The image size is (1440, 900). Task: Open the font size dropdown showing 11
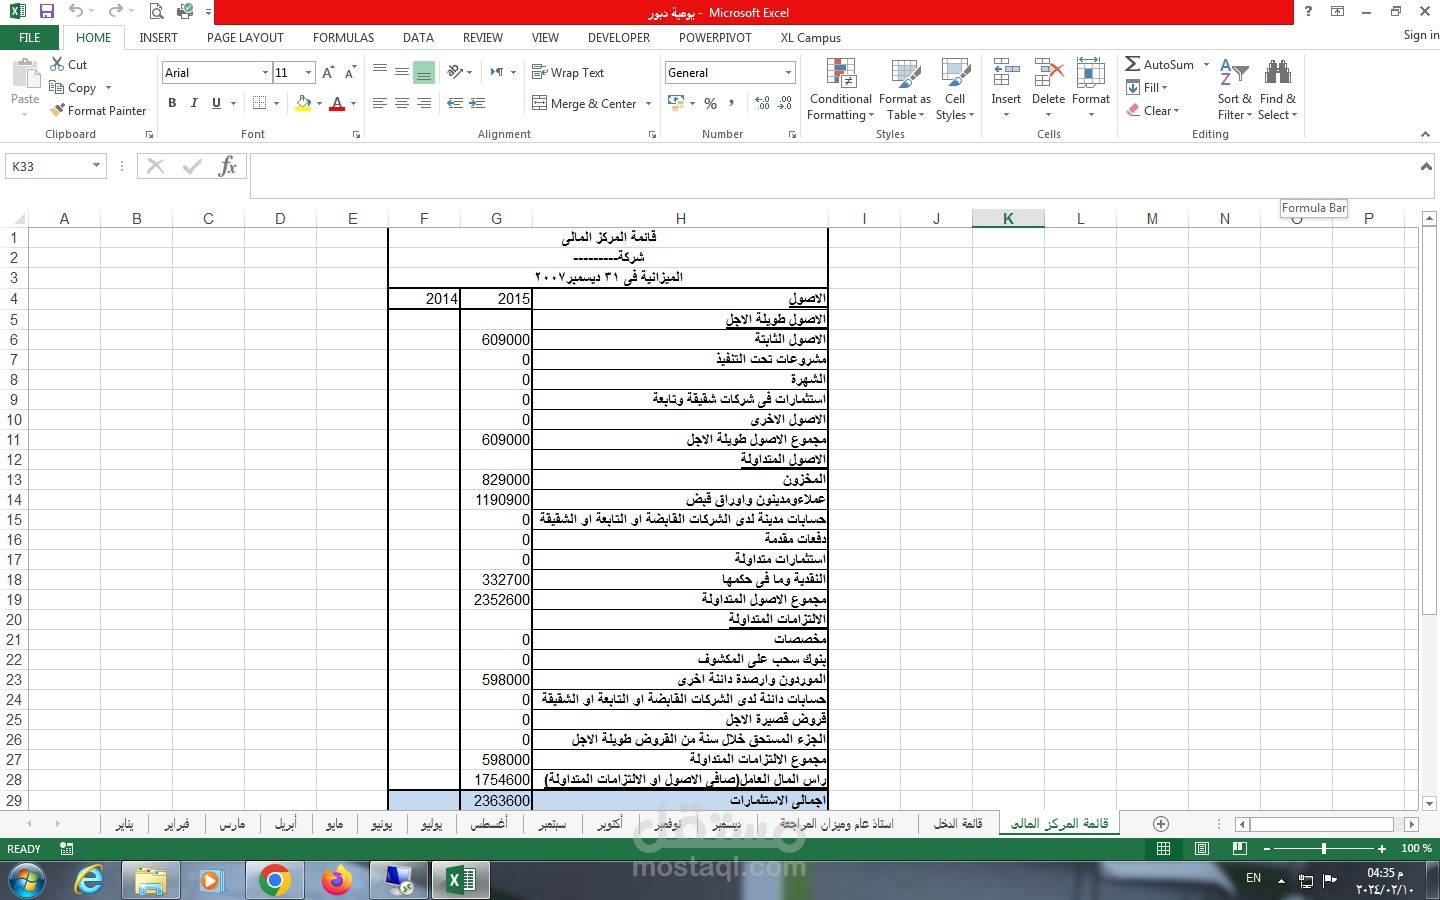pos(308,72)
